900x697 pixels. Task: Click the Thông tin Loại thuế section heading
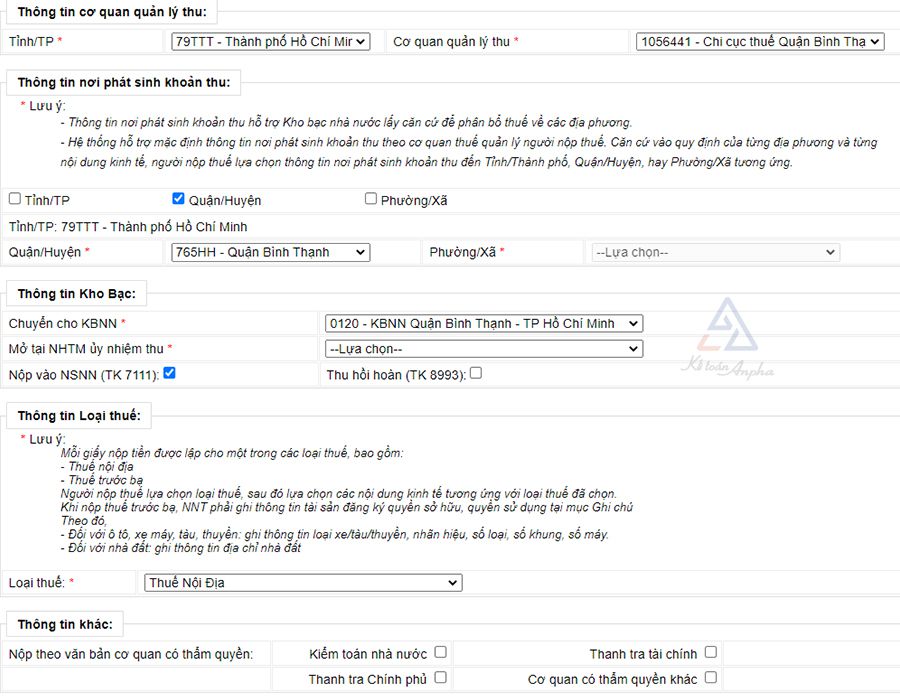[x=79, y=415]
